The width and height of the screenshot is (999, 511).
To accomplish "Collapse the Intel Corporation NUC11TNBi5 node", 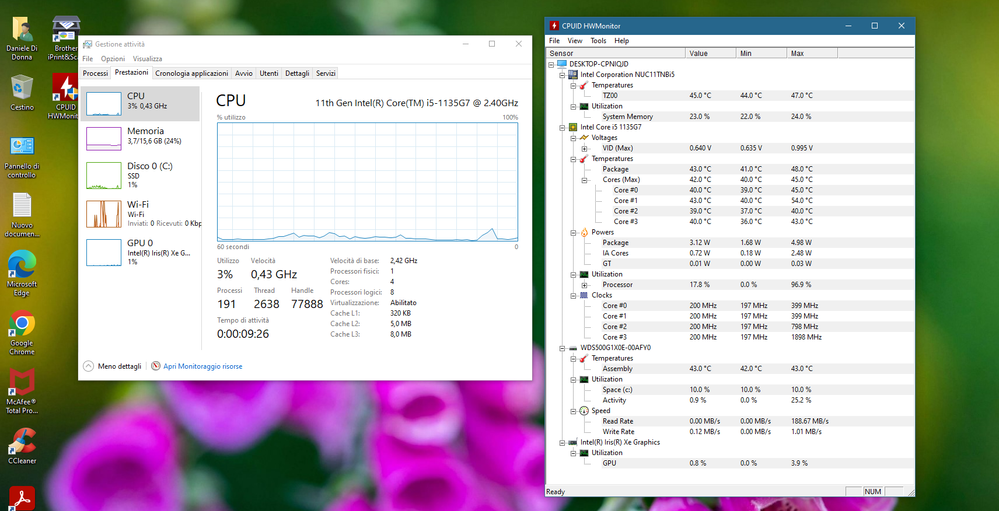I will pyautogui.click(x=562, y=75).
